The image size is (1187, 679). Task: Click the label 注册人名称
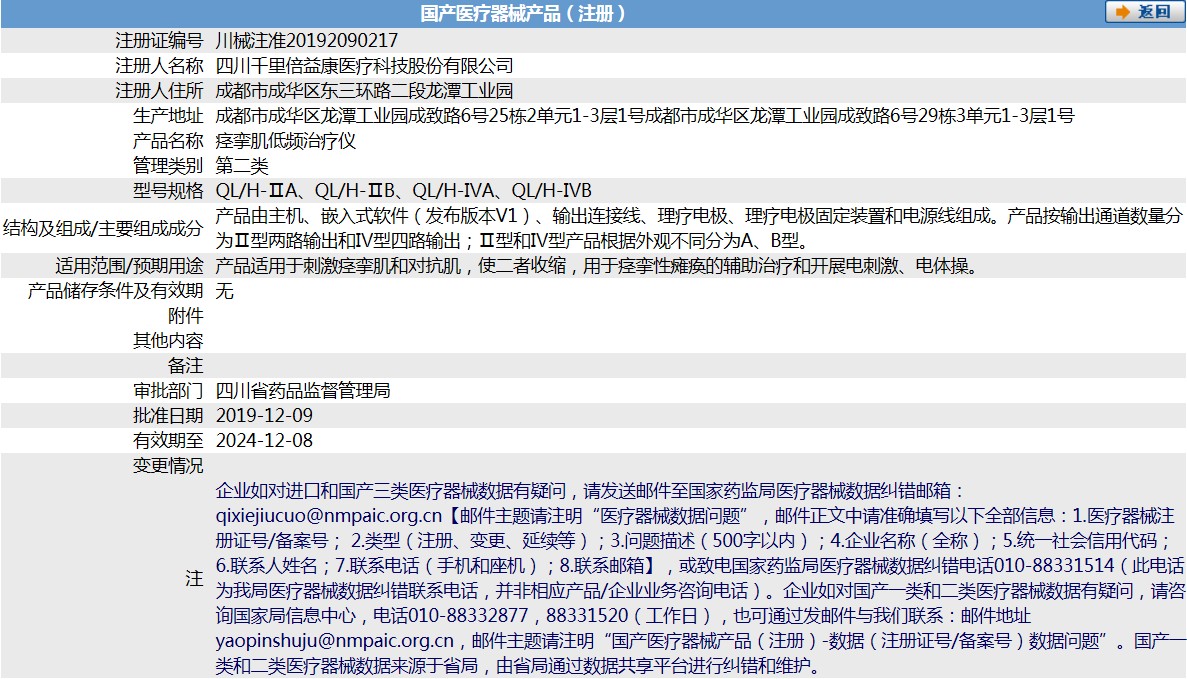159,66
